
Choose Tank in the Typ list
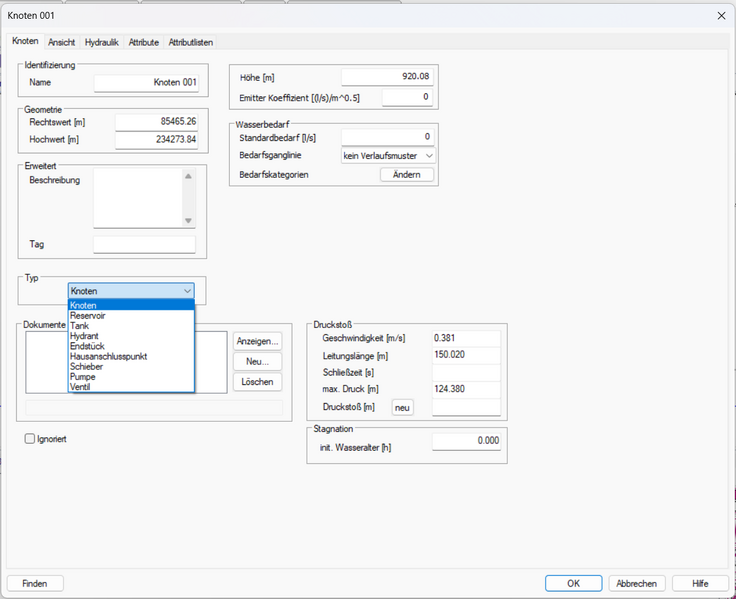point(131,326)
